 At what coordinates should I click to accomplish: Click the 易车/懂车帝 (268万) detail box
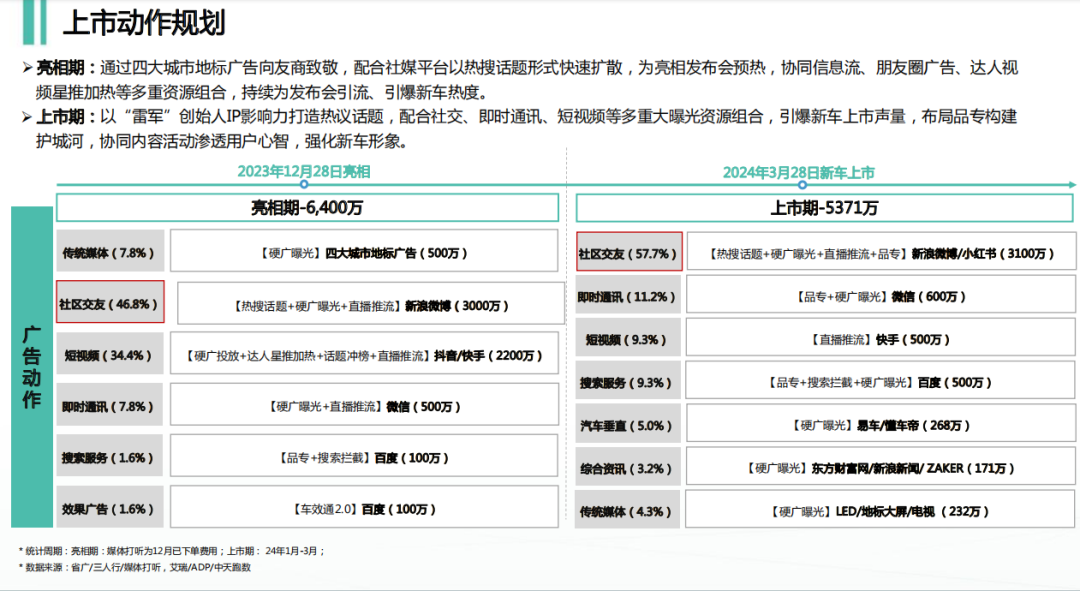point(880,425)
